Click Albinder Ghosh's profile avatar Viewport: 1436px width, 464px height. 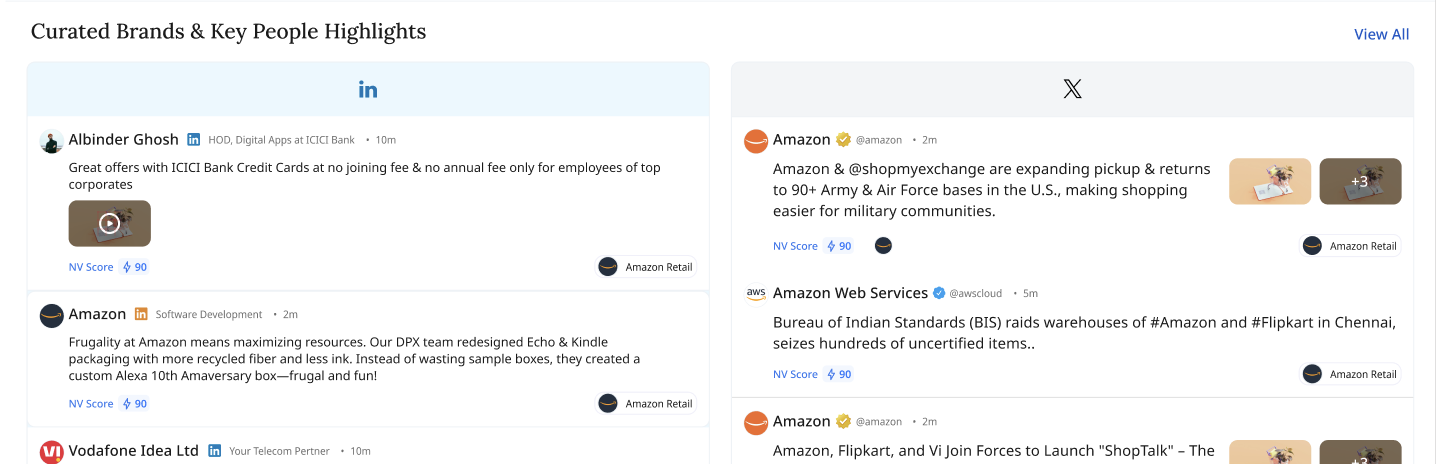(52, 140)
